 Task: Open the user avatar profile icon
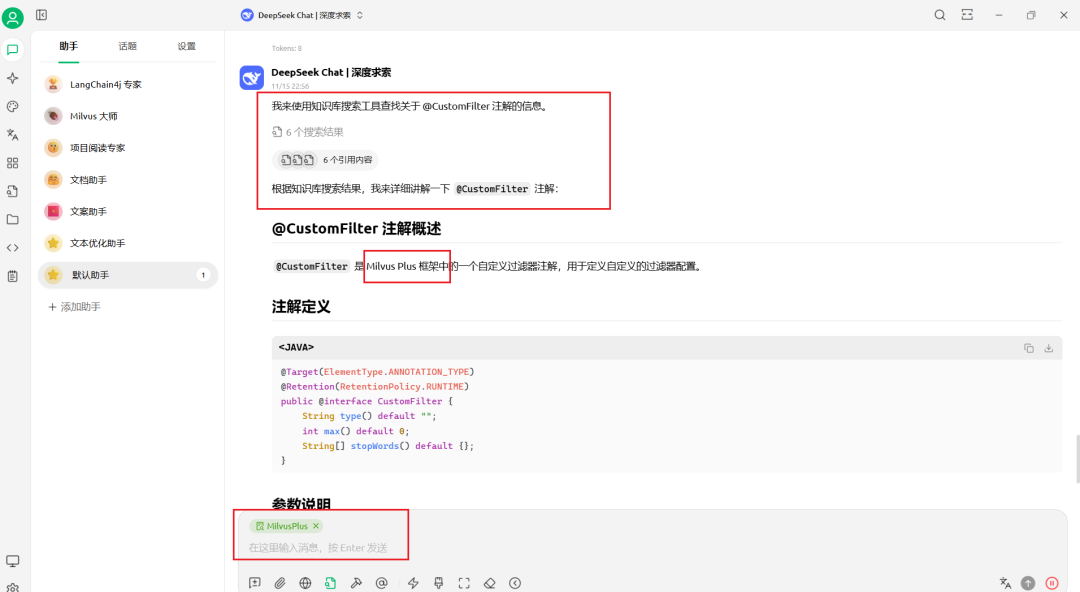[12, 17]
